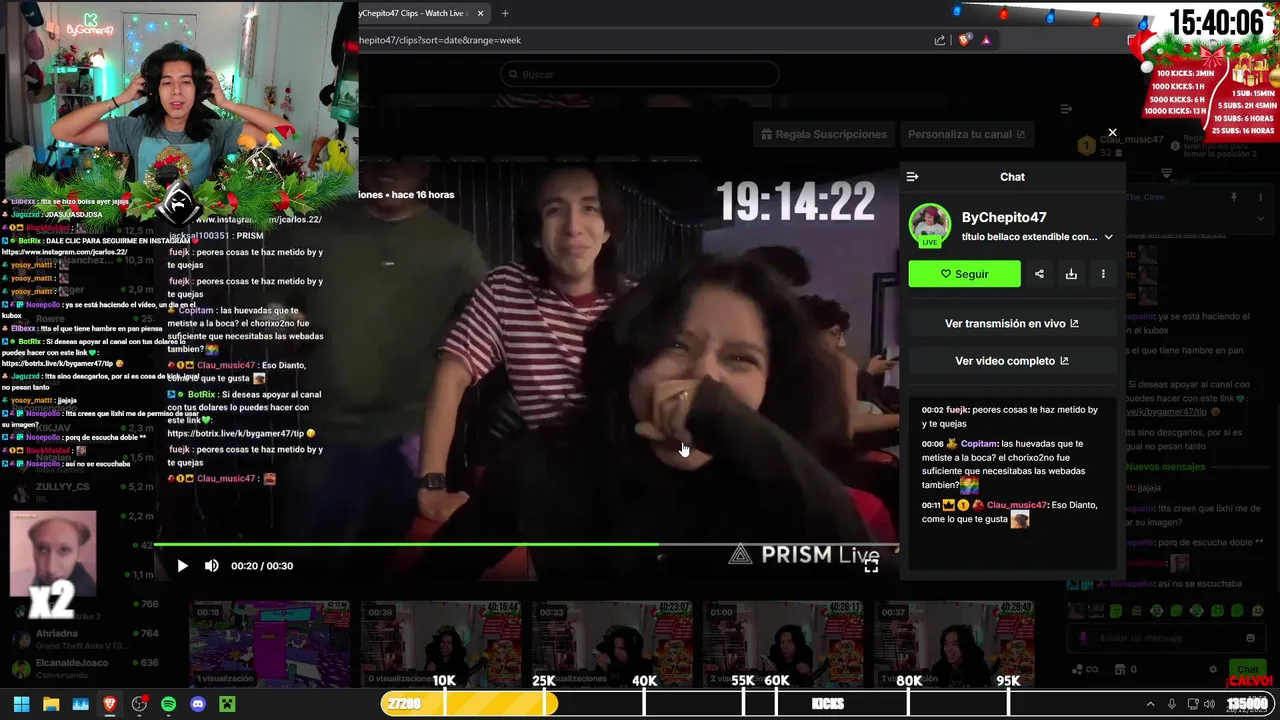This screenshot has height=720, width=1280.
Task: Open Spotify from the taskbar
Action: (x=168, y=704)
